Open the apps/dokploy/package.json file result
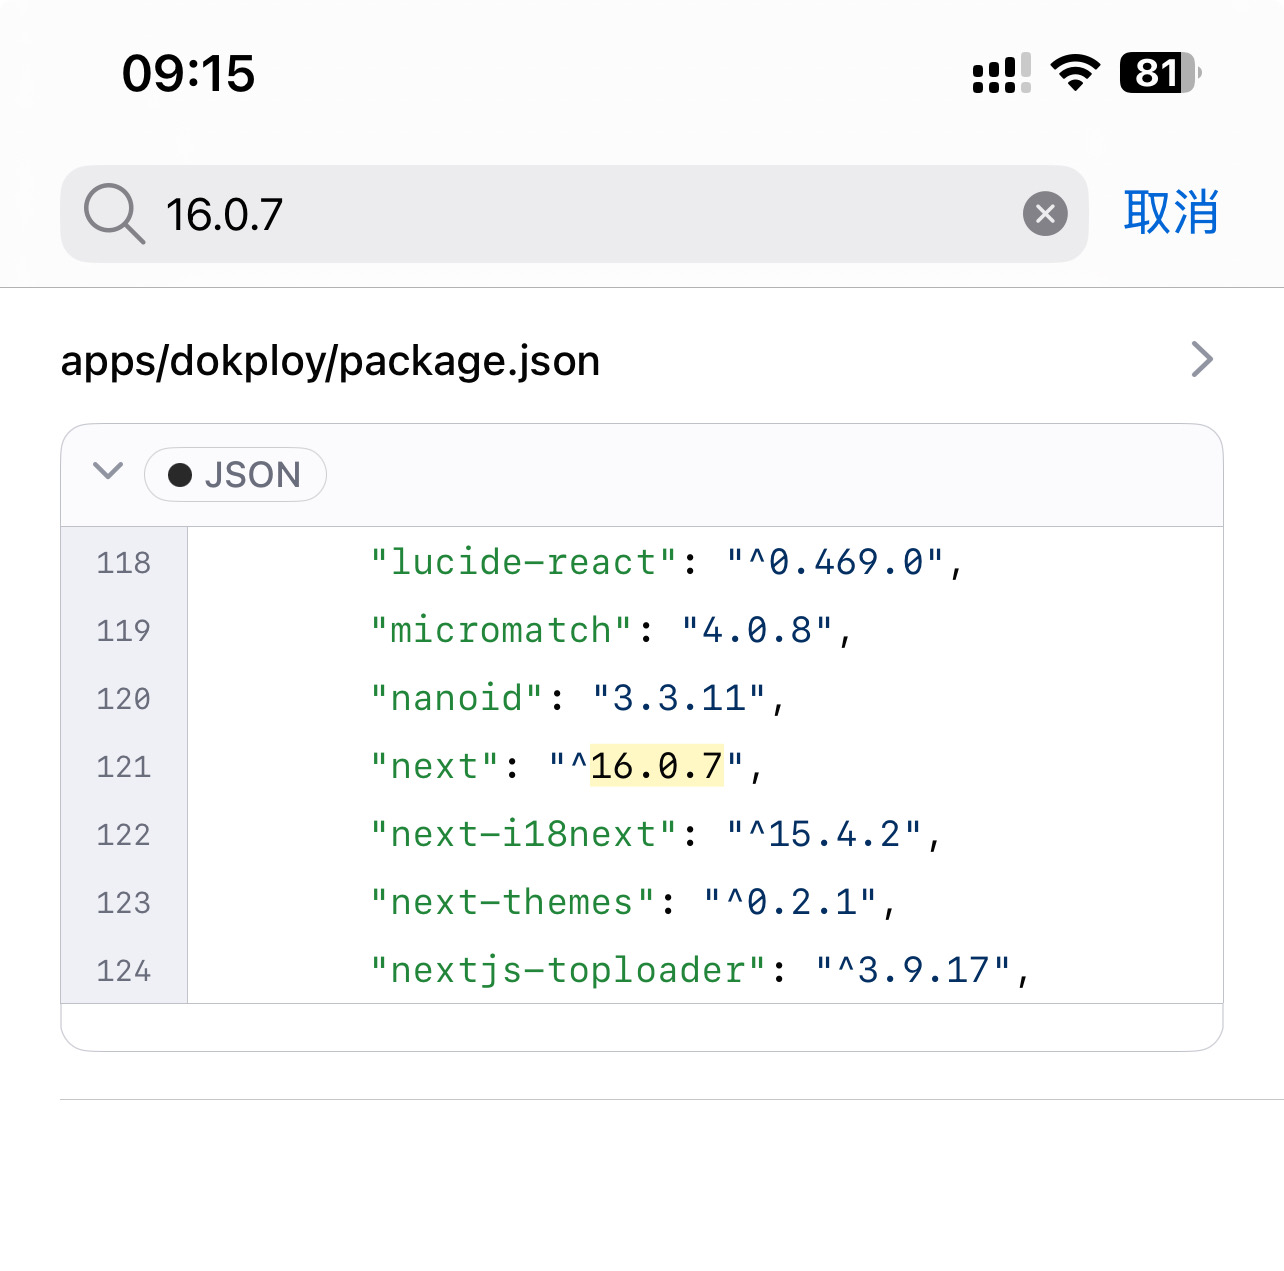The image size is (1284, 1271). click(330, 361)
